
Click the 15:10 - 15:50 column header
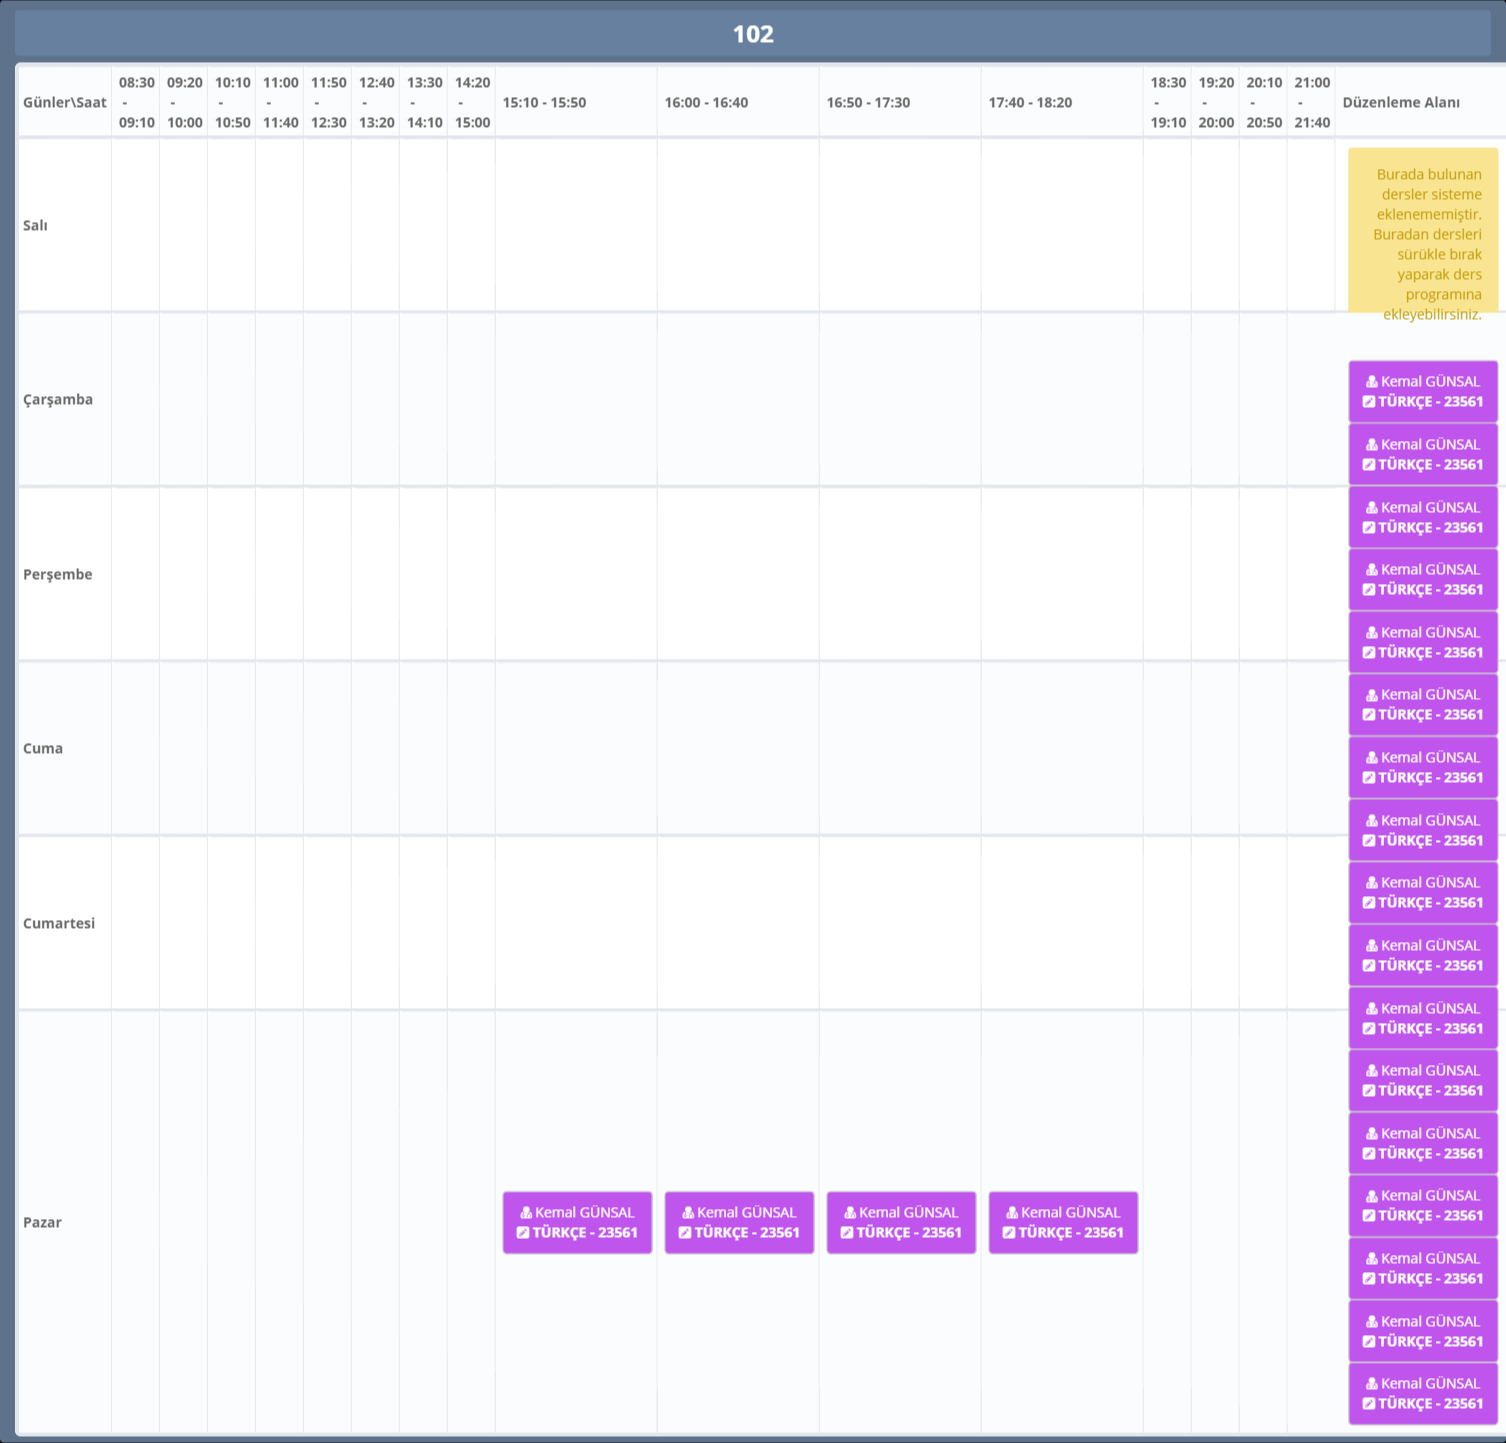coord(544,102)
